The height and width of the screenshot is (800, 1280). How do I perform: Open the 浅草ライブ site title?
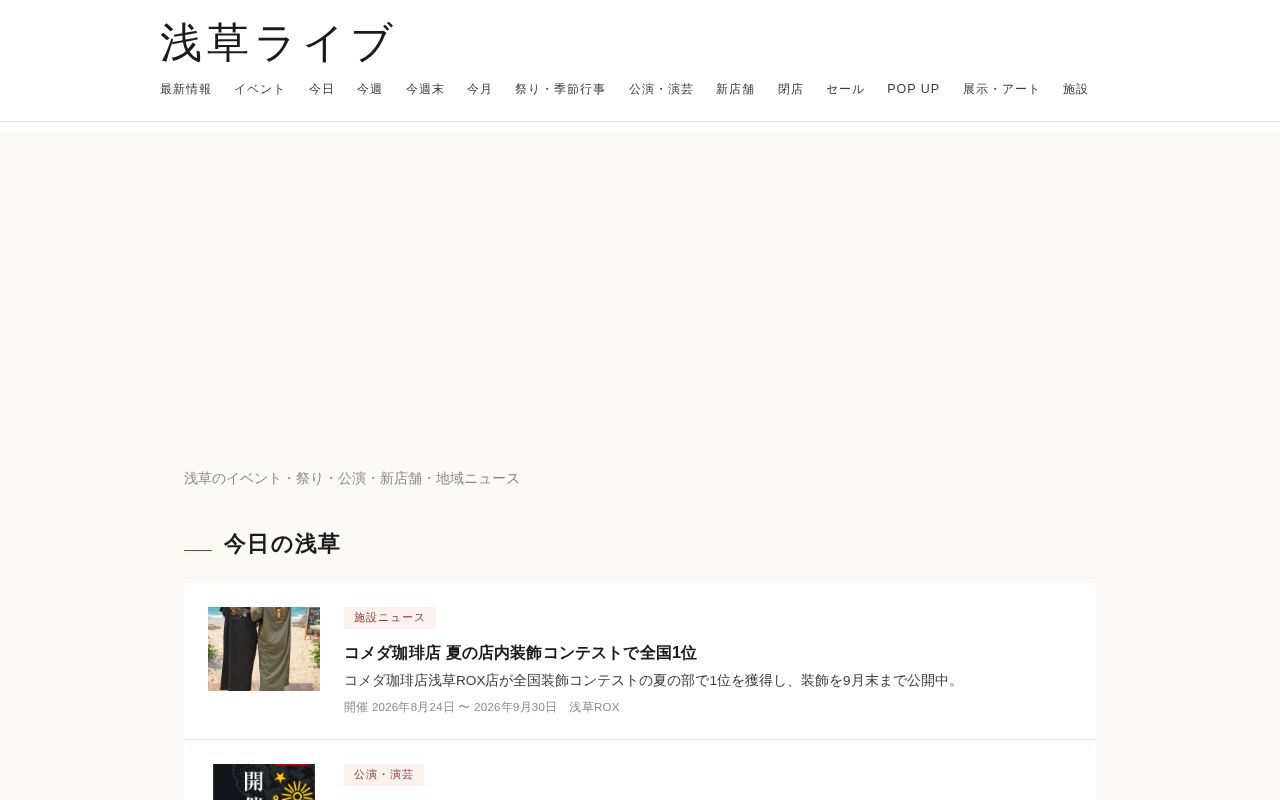click(x=277, y=43)
